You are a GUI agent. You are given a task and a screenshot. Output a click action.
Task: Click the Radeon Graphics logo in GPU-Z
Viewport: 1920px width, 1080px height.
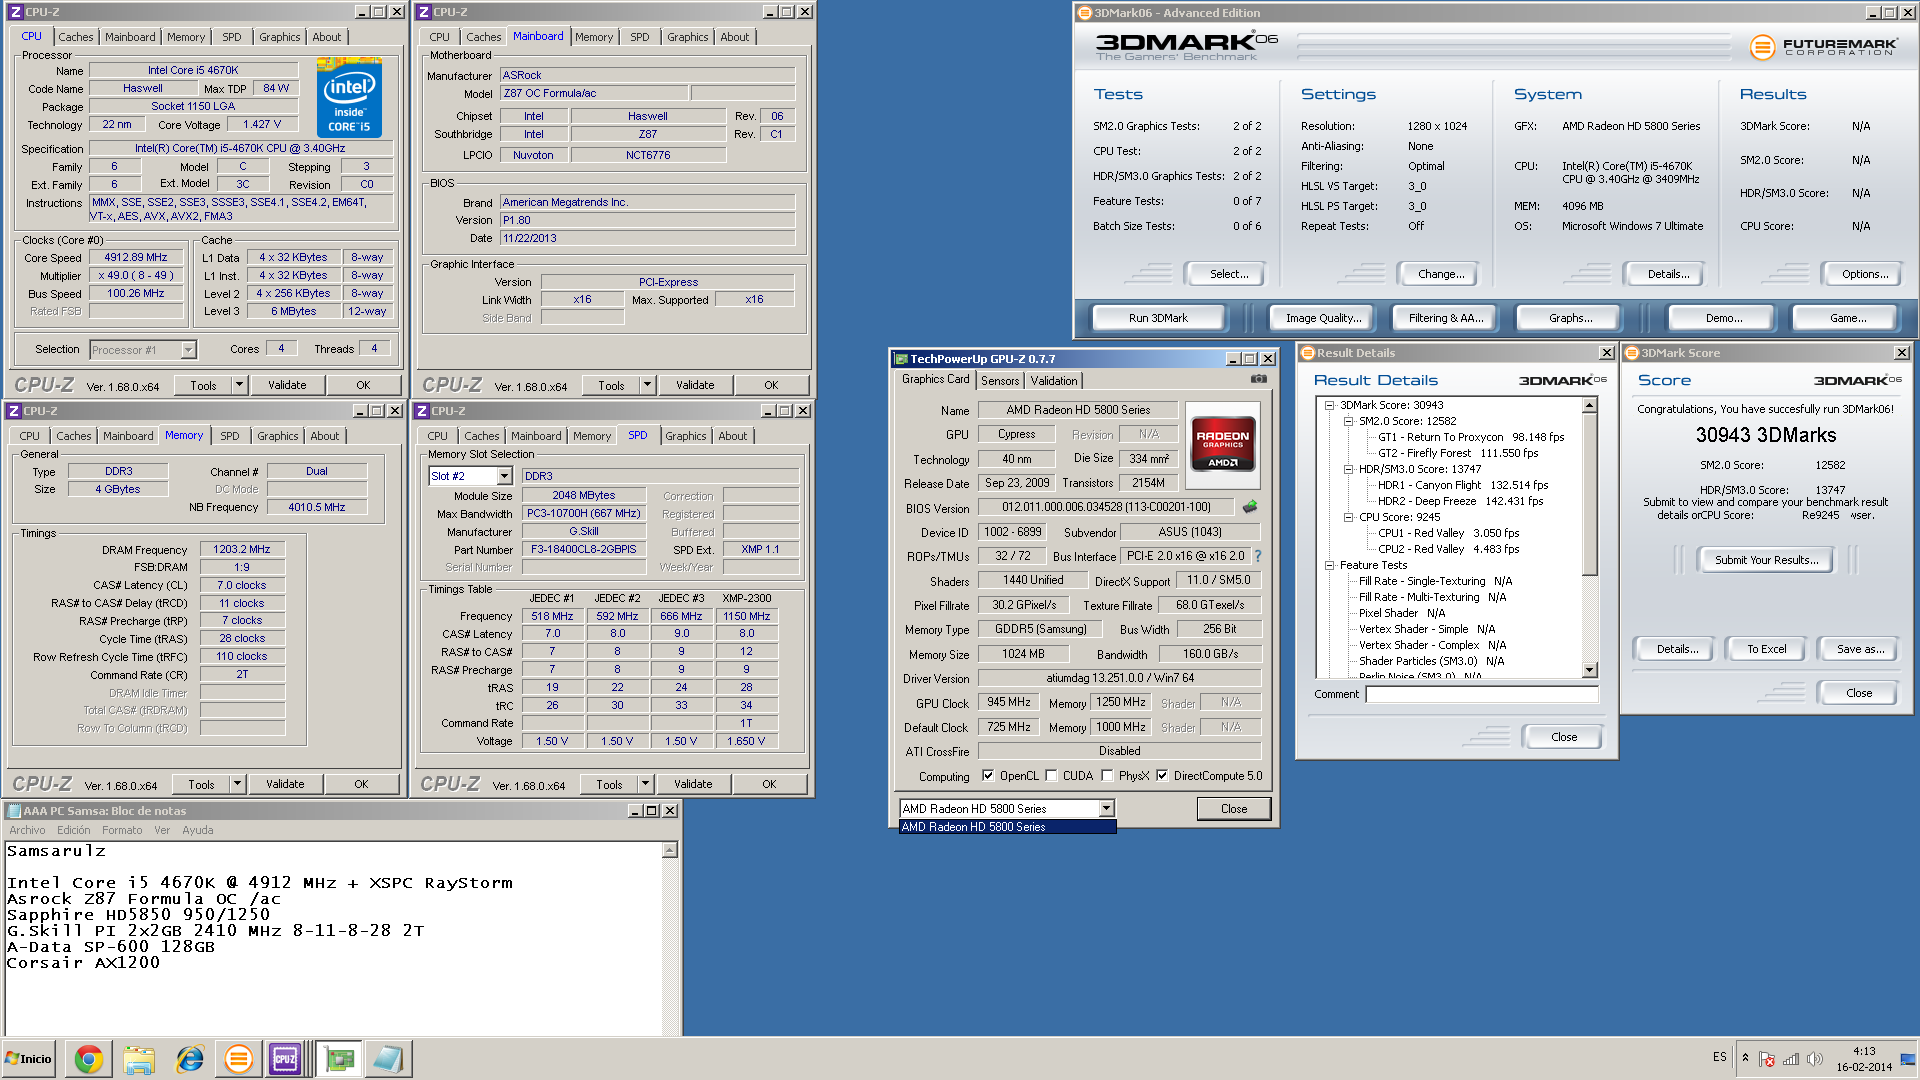[x=1222, y=444]
